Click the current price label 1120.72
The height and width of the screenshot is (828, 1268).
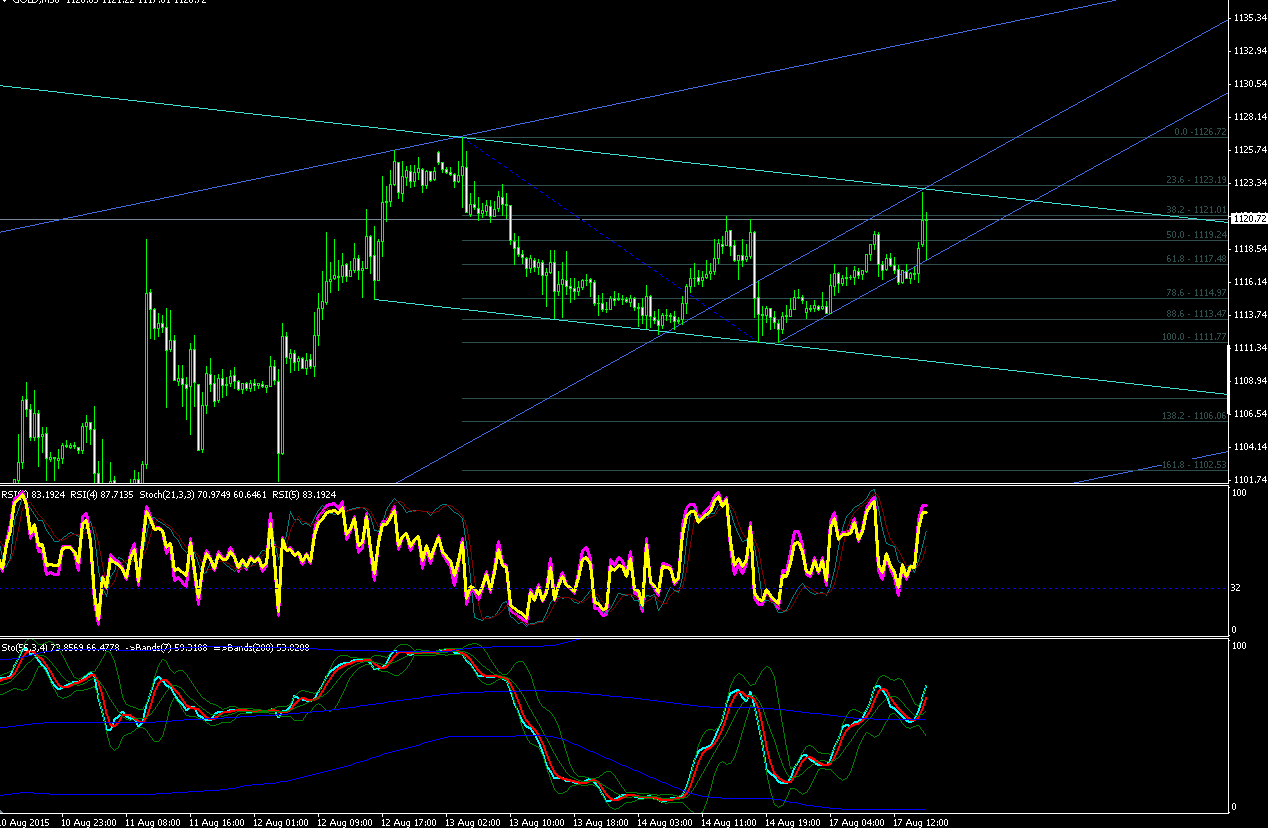(1249, 218)
